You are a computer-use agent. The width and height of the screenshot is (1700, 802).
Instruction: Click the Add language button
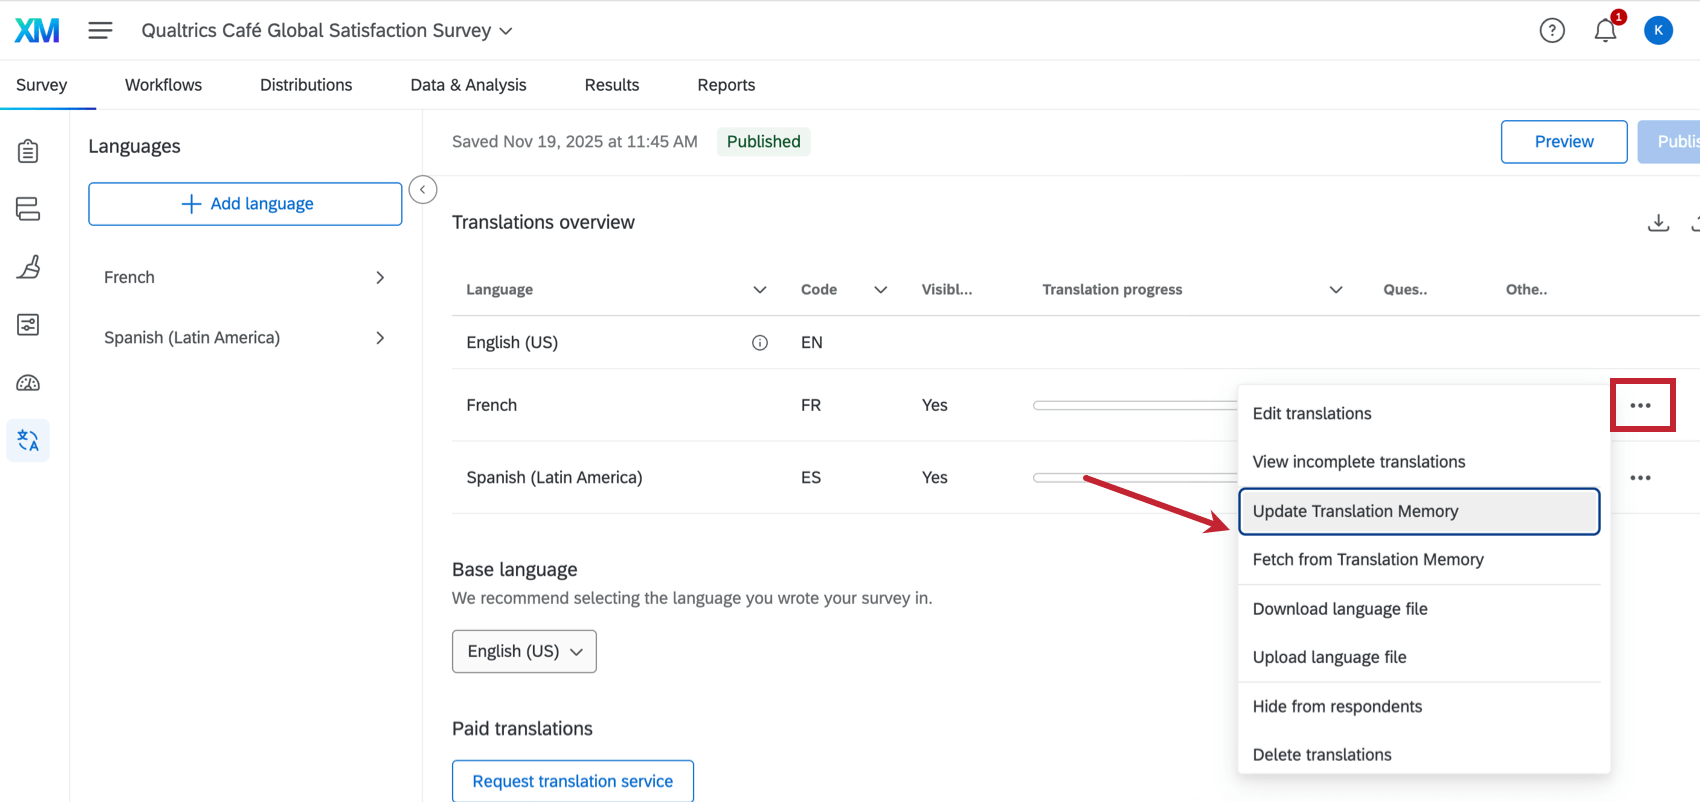pyautogui.click(x=245, y=204)
